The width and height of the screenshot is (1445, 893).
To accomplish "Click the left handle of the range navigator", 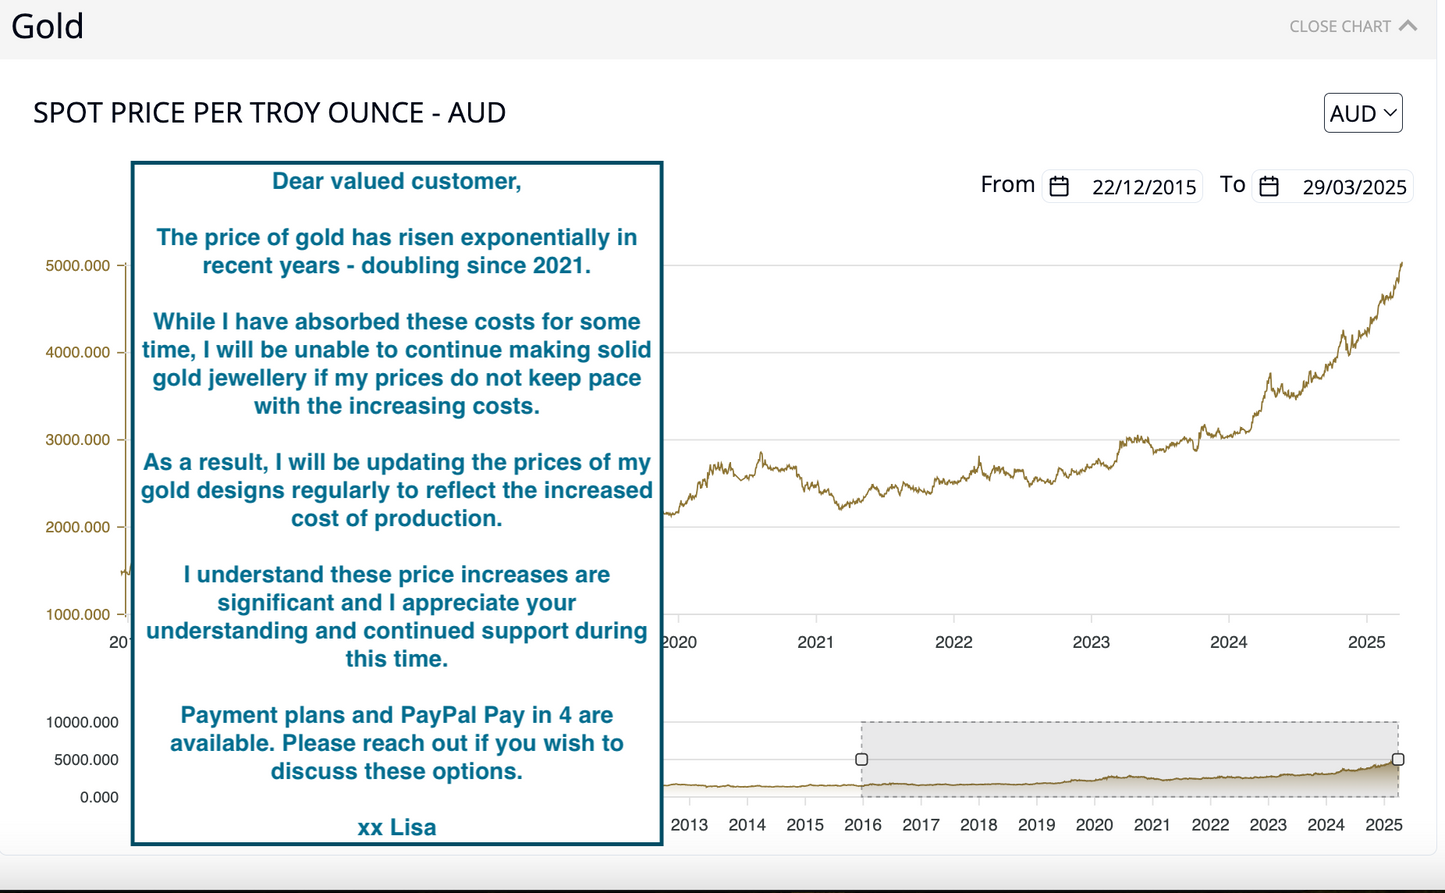I will (x=861, y=759).
